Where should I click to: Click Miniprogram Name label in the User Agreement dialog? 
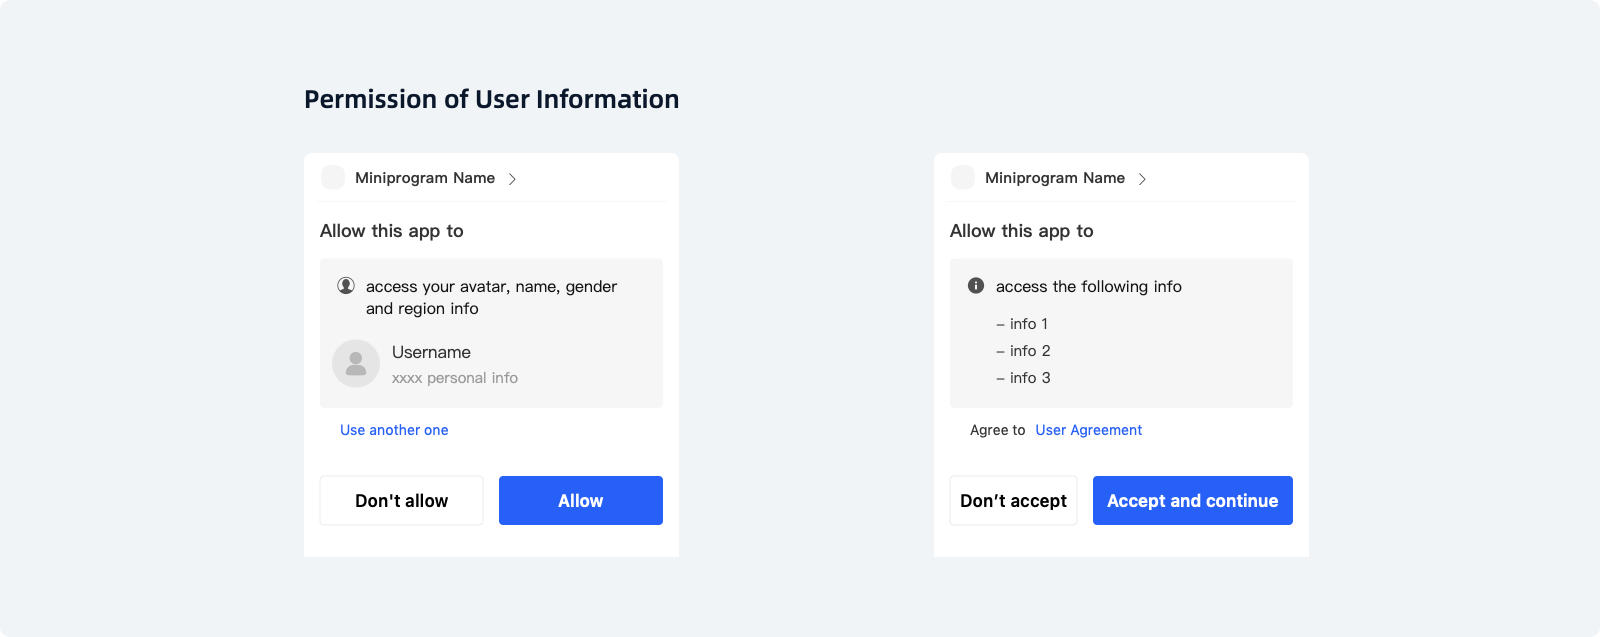coord(1054,178)
